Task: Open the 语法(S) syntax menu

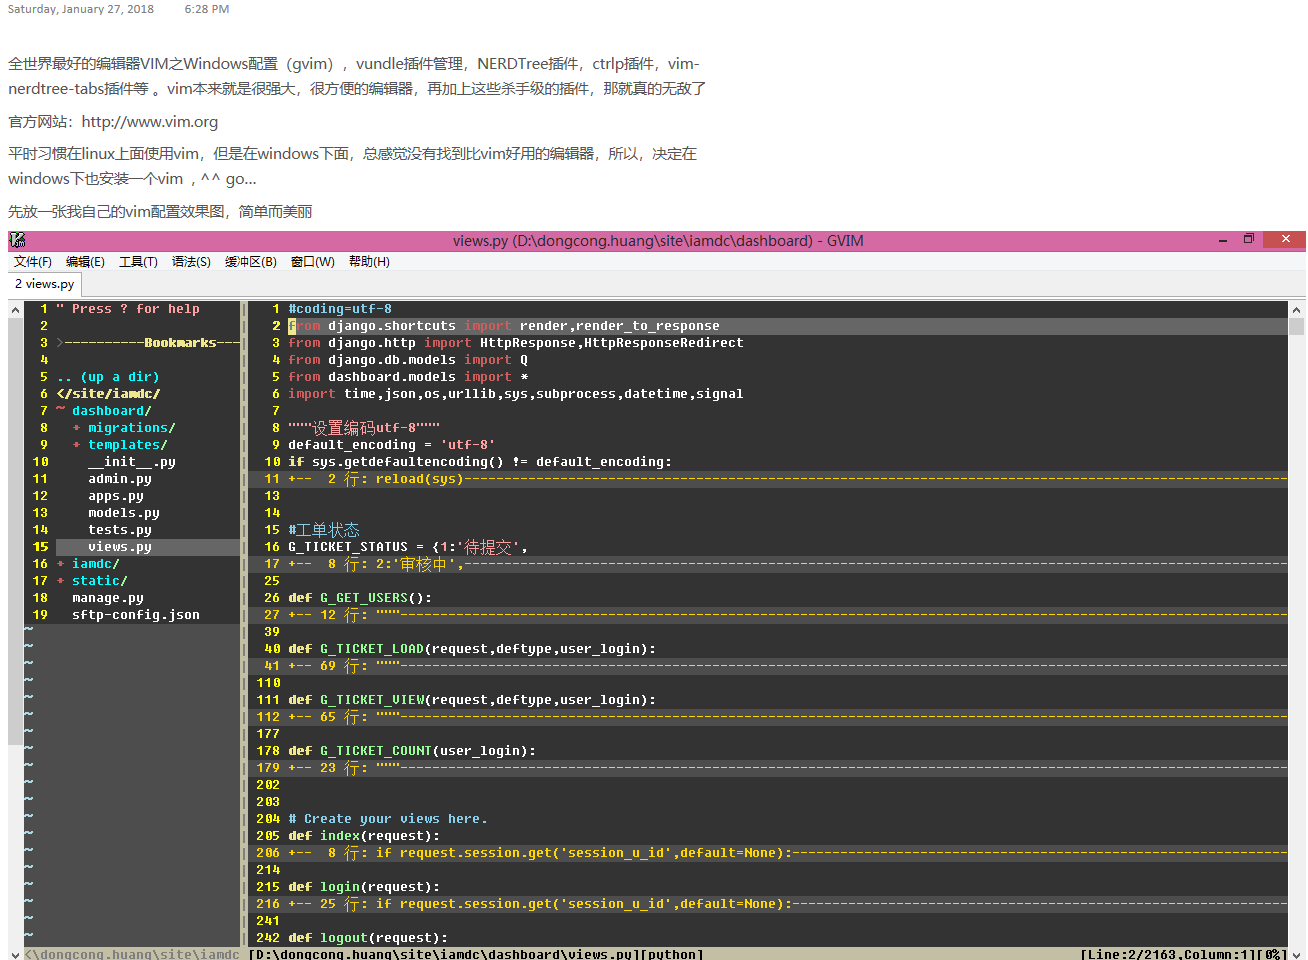Action: click(x=190, y=261)
